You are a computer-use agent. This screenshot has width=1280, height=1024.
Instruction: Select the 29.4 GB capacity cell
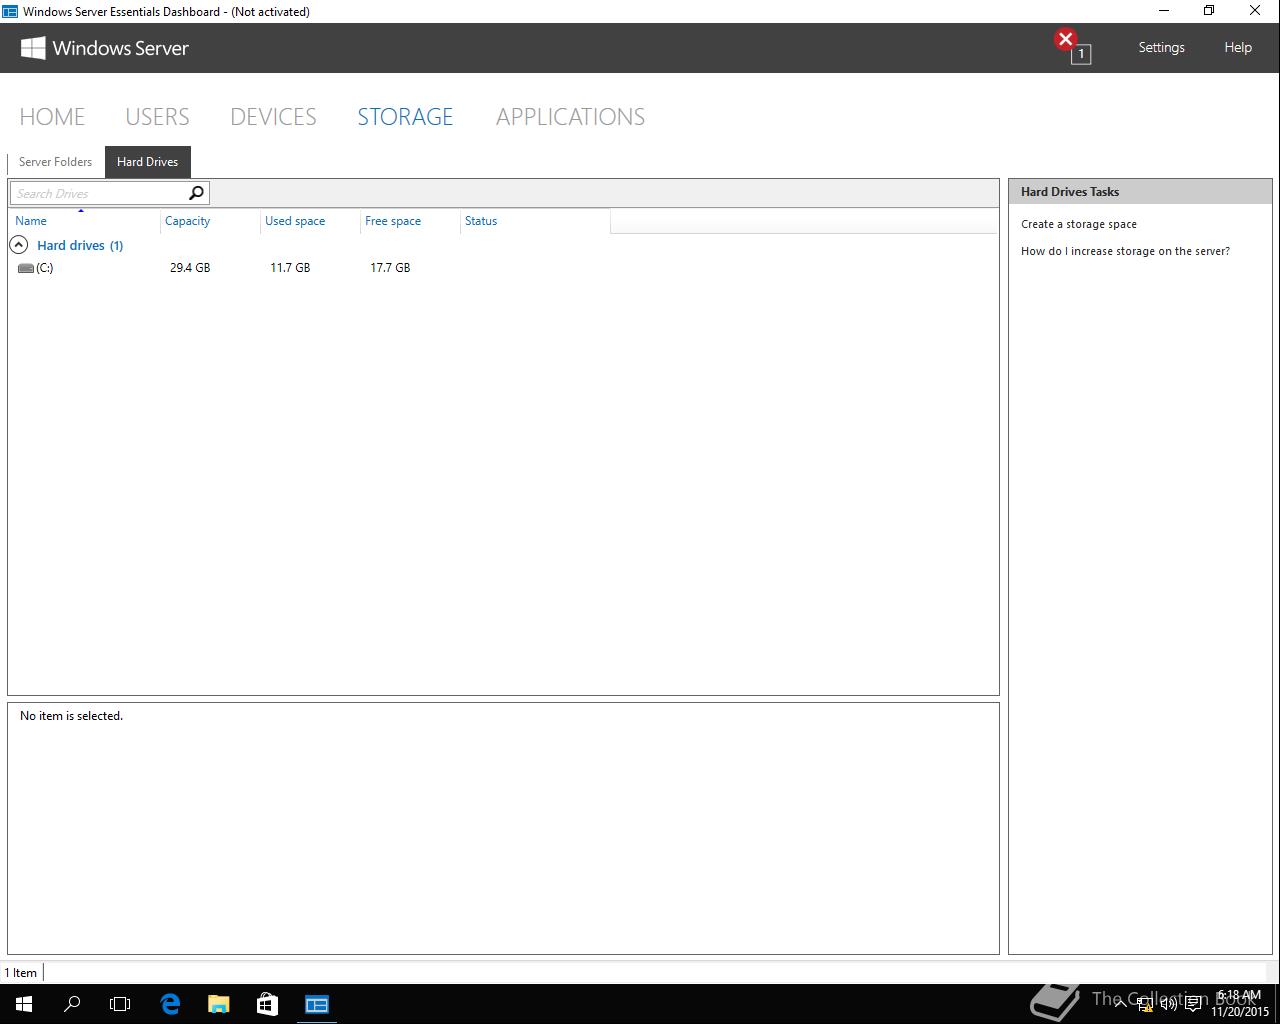pos(190,268)
